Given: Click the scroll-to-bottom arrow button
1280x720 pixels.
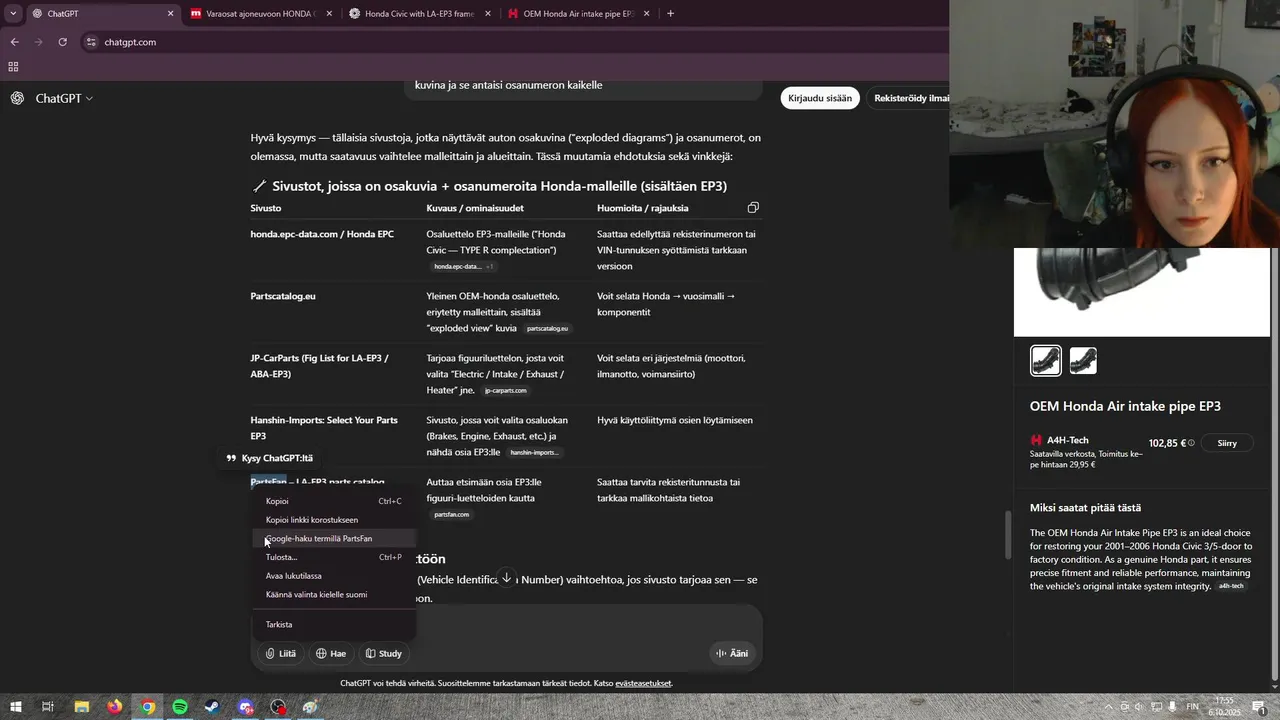Looking at the screenshot, I should pos(507,578).
